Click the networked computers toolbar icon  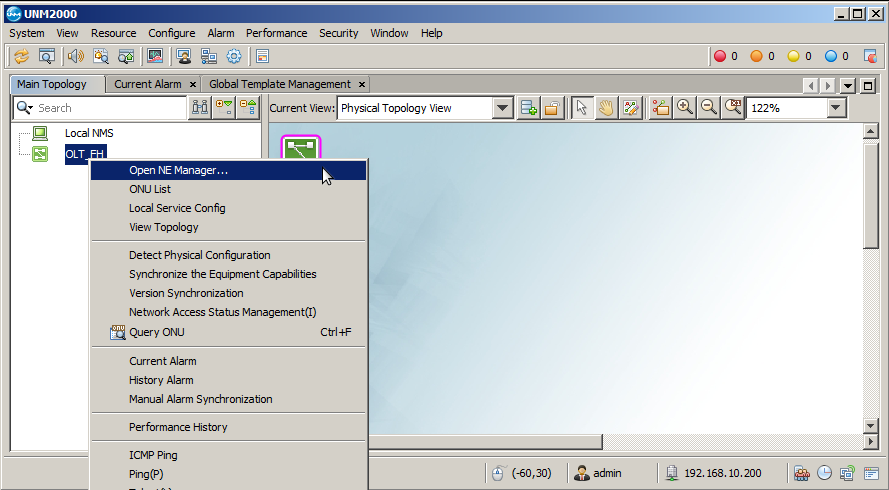coord(209,56)
